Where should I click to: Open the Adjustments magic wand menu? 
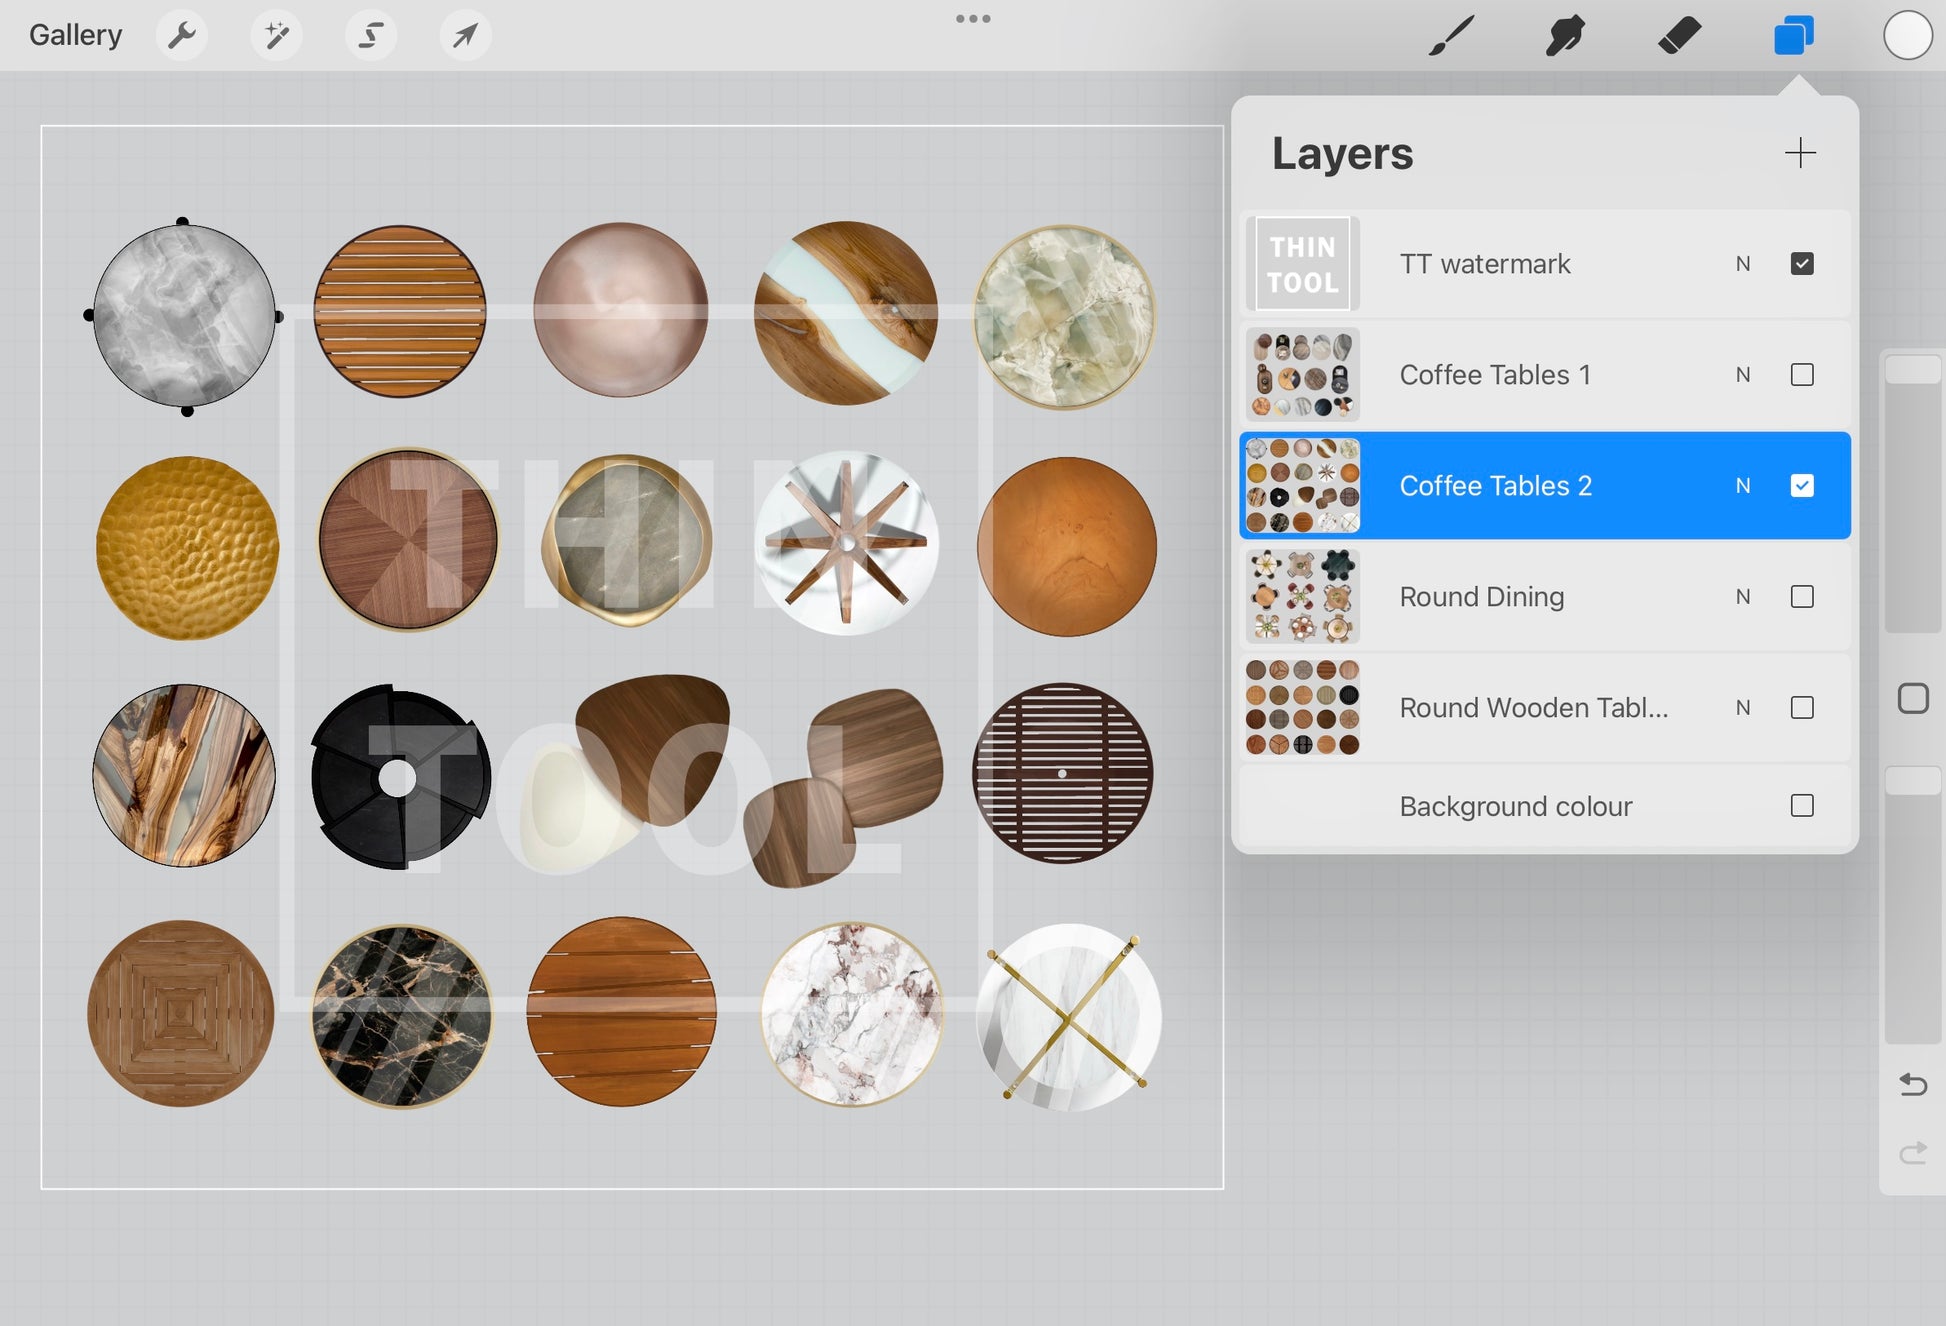276,36
